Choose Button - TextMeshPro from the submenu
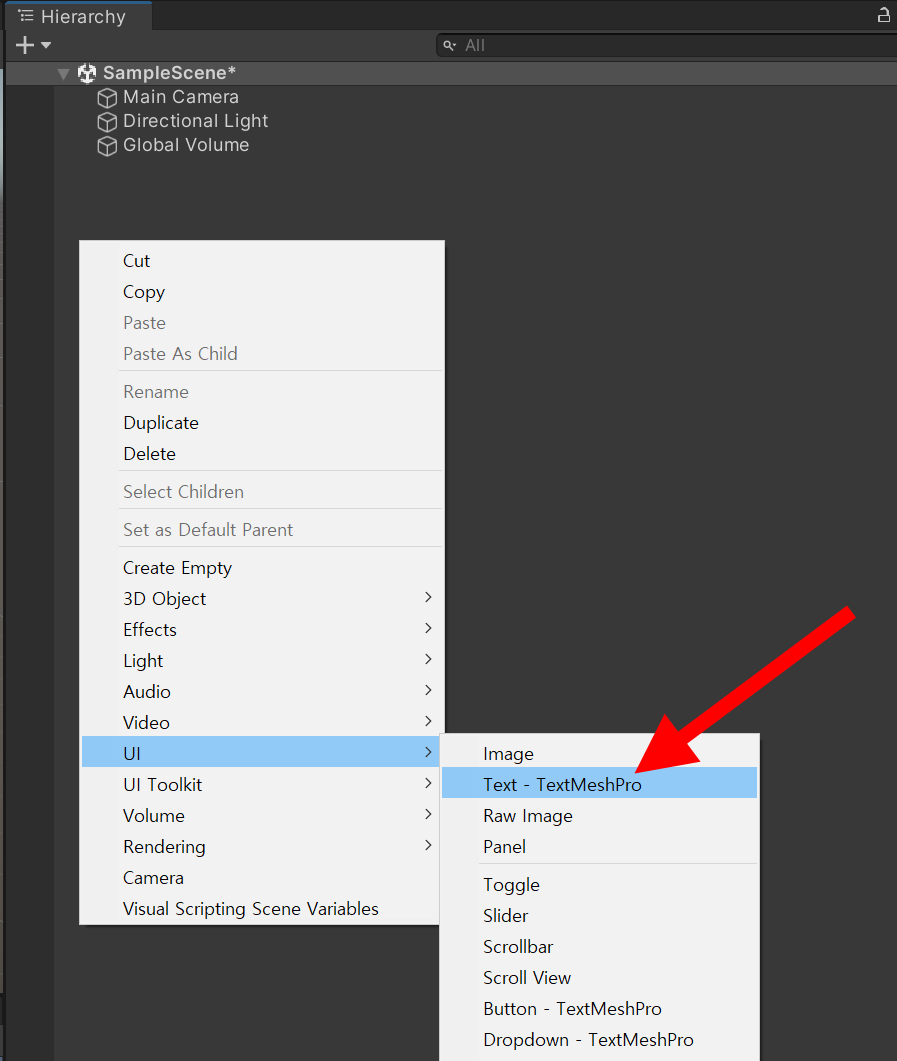This screenshot has width=897, height=1061. 599,1010
